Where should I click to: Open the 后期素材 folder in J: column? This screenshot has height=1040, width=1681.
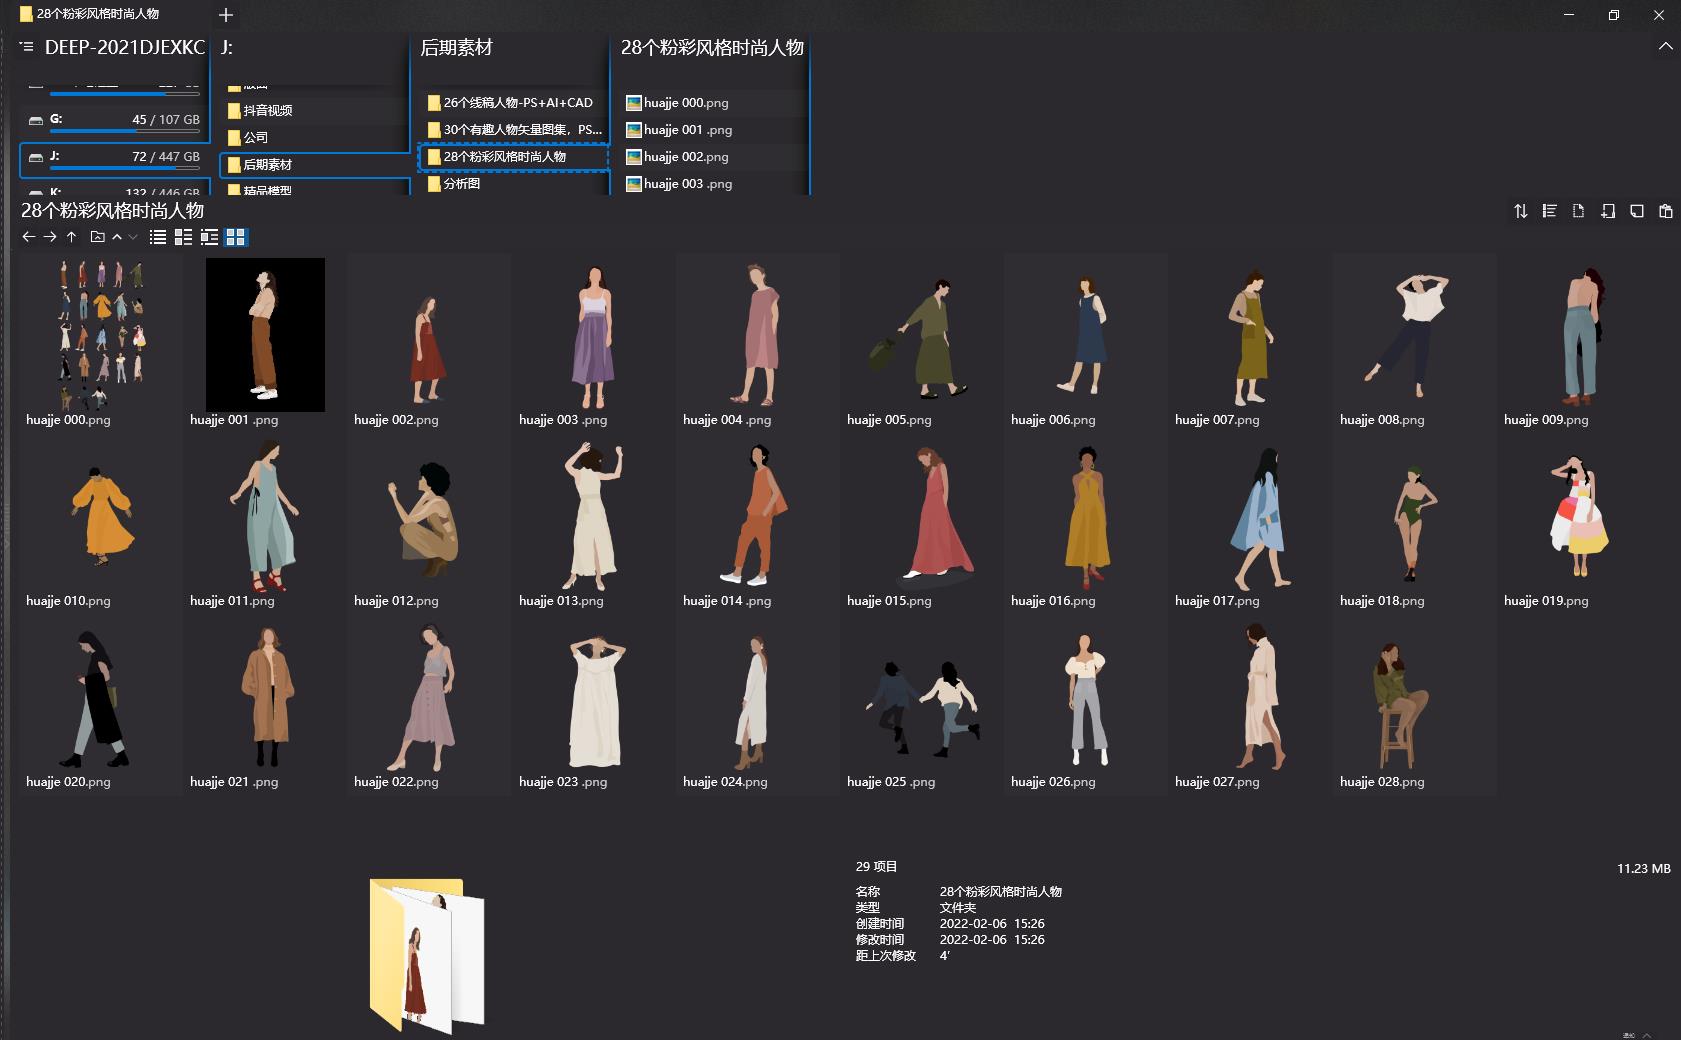coord(267,164)
